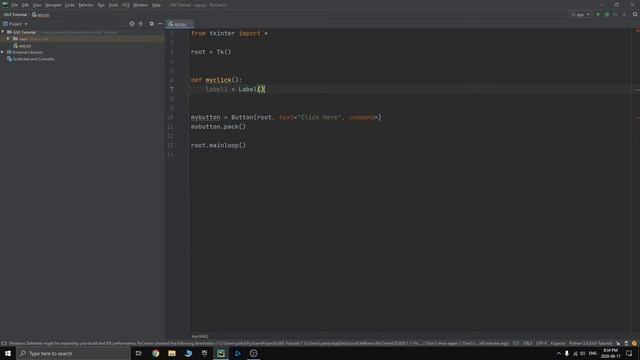This screenshot has height=360, width=640.
Task: Open the File menu
Action: pyautogui.click(x=15, y=5)
